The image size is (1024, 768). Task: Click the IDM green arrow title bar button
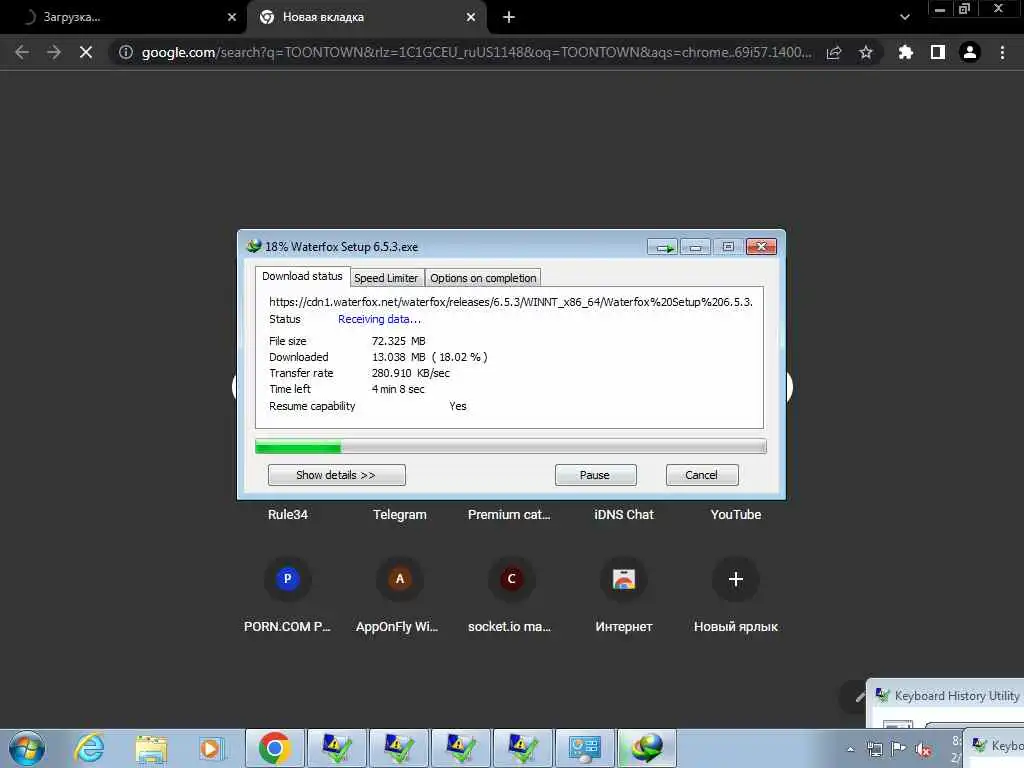click(x=664, y=247)
